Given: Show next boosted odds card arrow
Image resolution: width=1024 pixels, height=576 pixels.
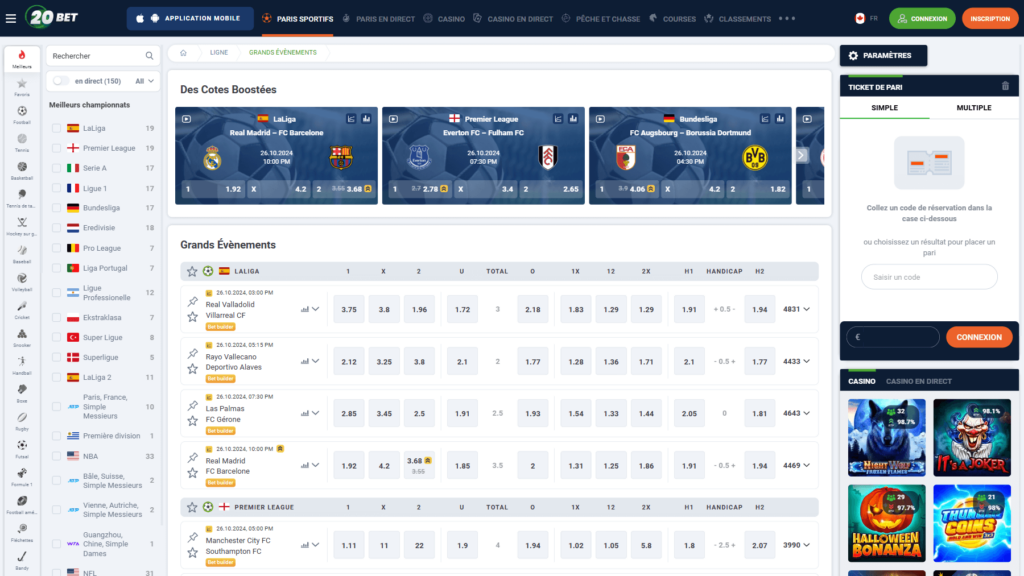Looking at the screenshot, I should coord(801,155).
